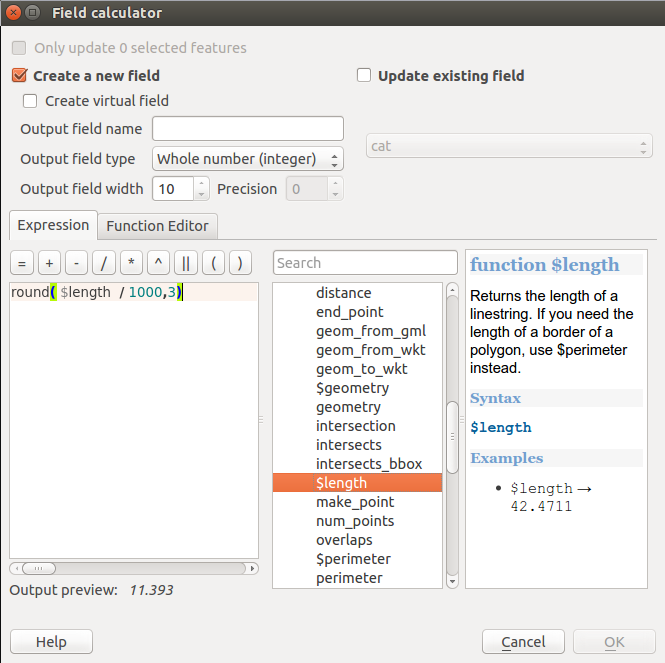Enable Create virtual field option
The image size is (665, 663).
[30, 101]
